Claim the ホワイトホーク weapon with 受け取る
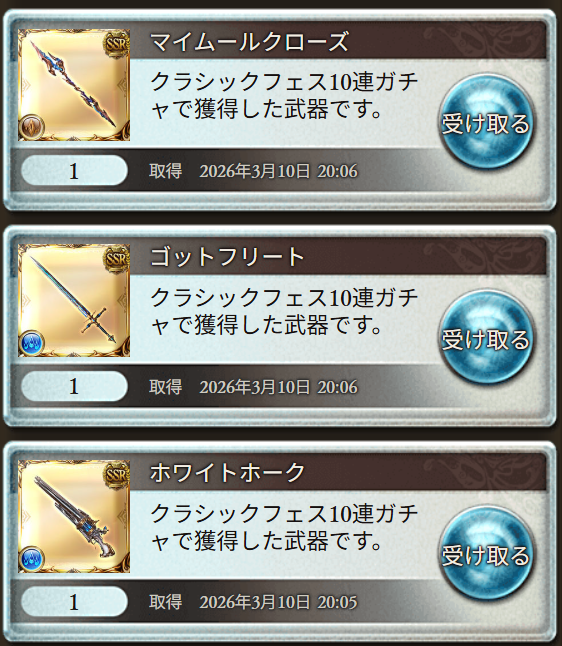Viewport: 562px width, 646px height. pos(486,554)
